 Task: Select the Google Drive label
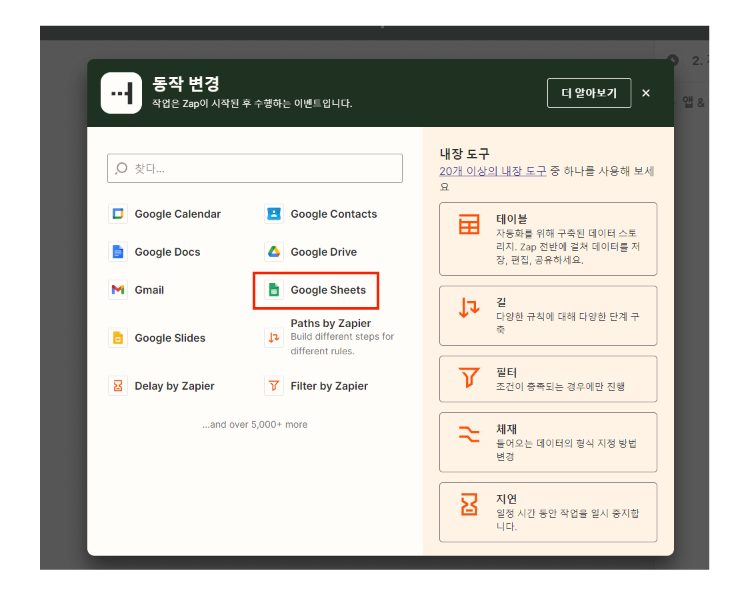324,252
